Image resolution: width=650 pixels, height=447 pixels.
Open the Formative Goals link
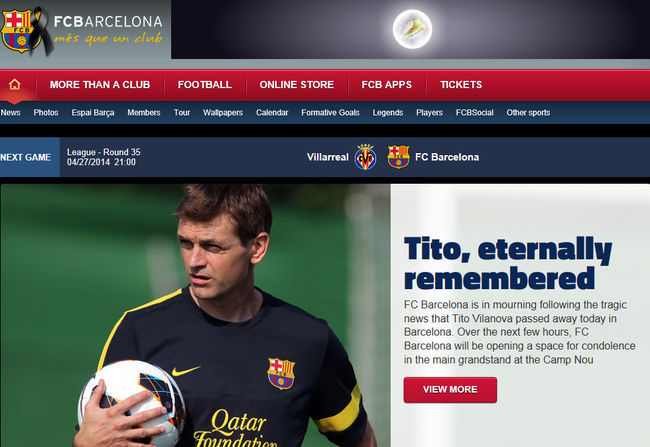click(330, 113)
